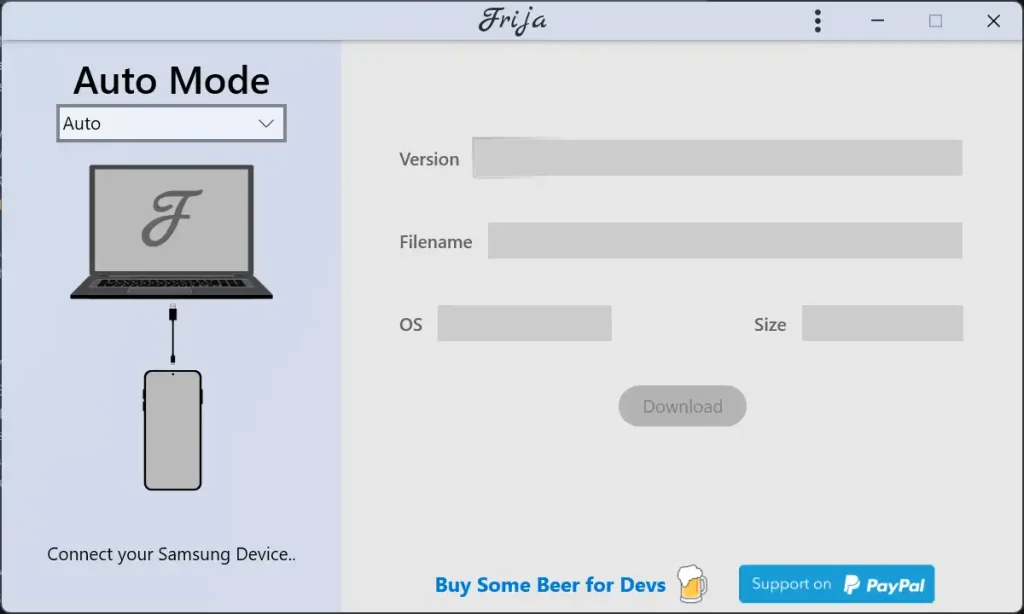Click the Frija title logo
Viewport: 1024px width, 614px height.
pyautogui.click(x=513, y=21)
